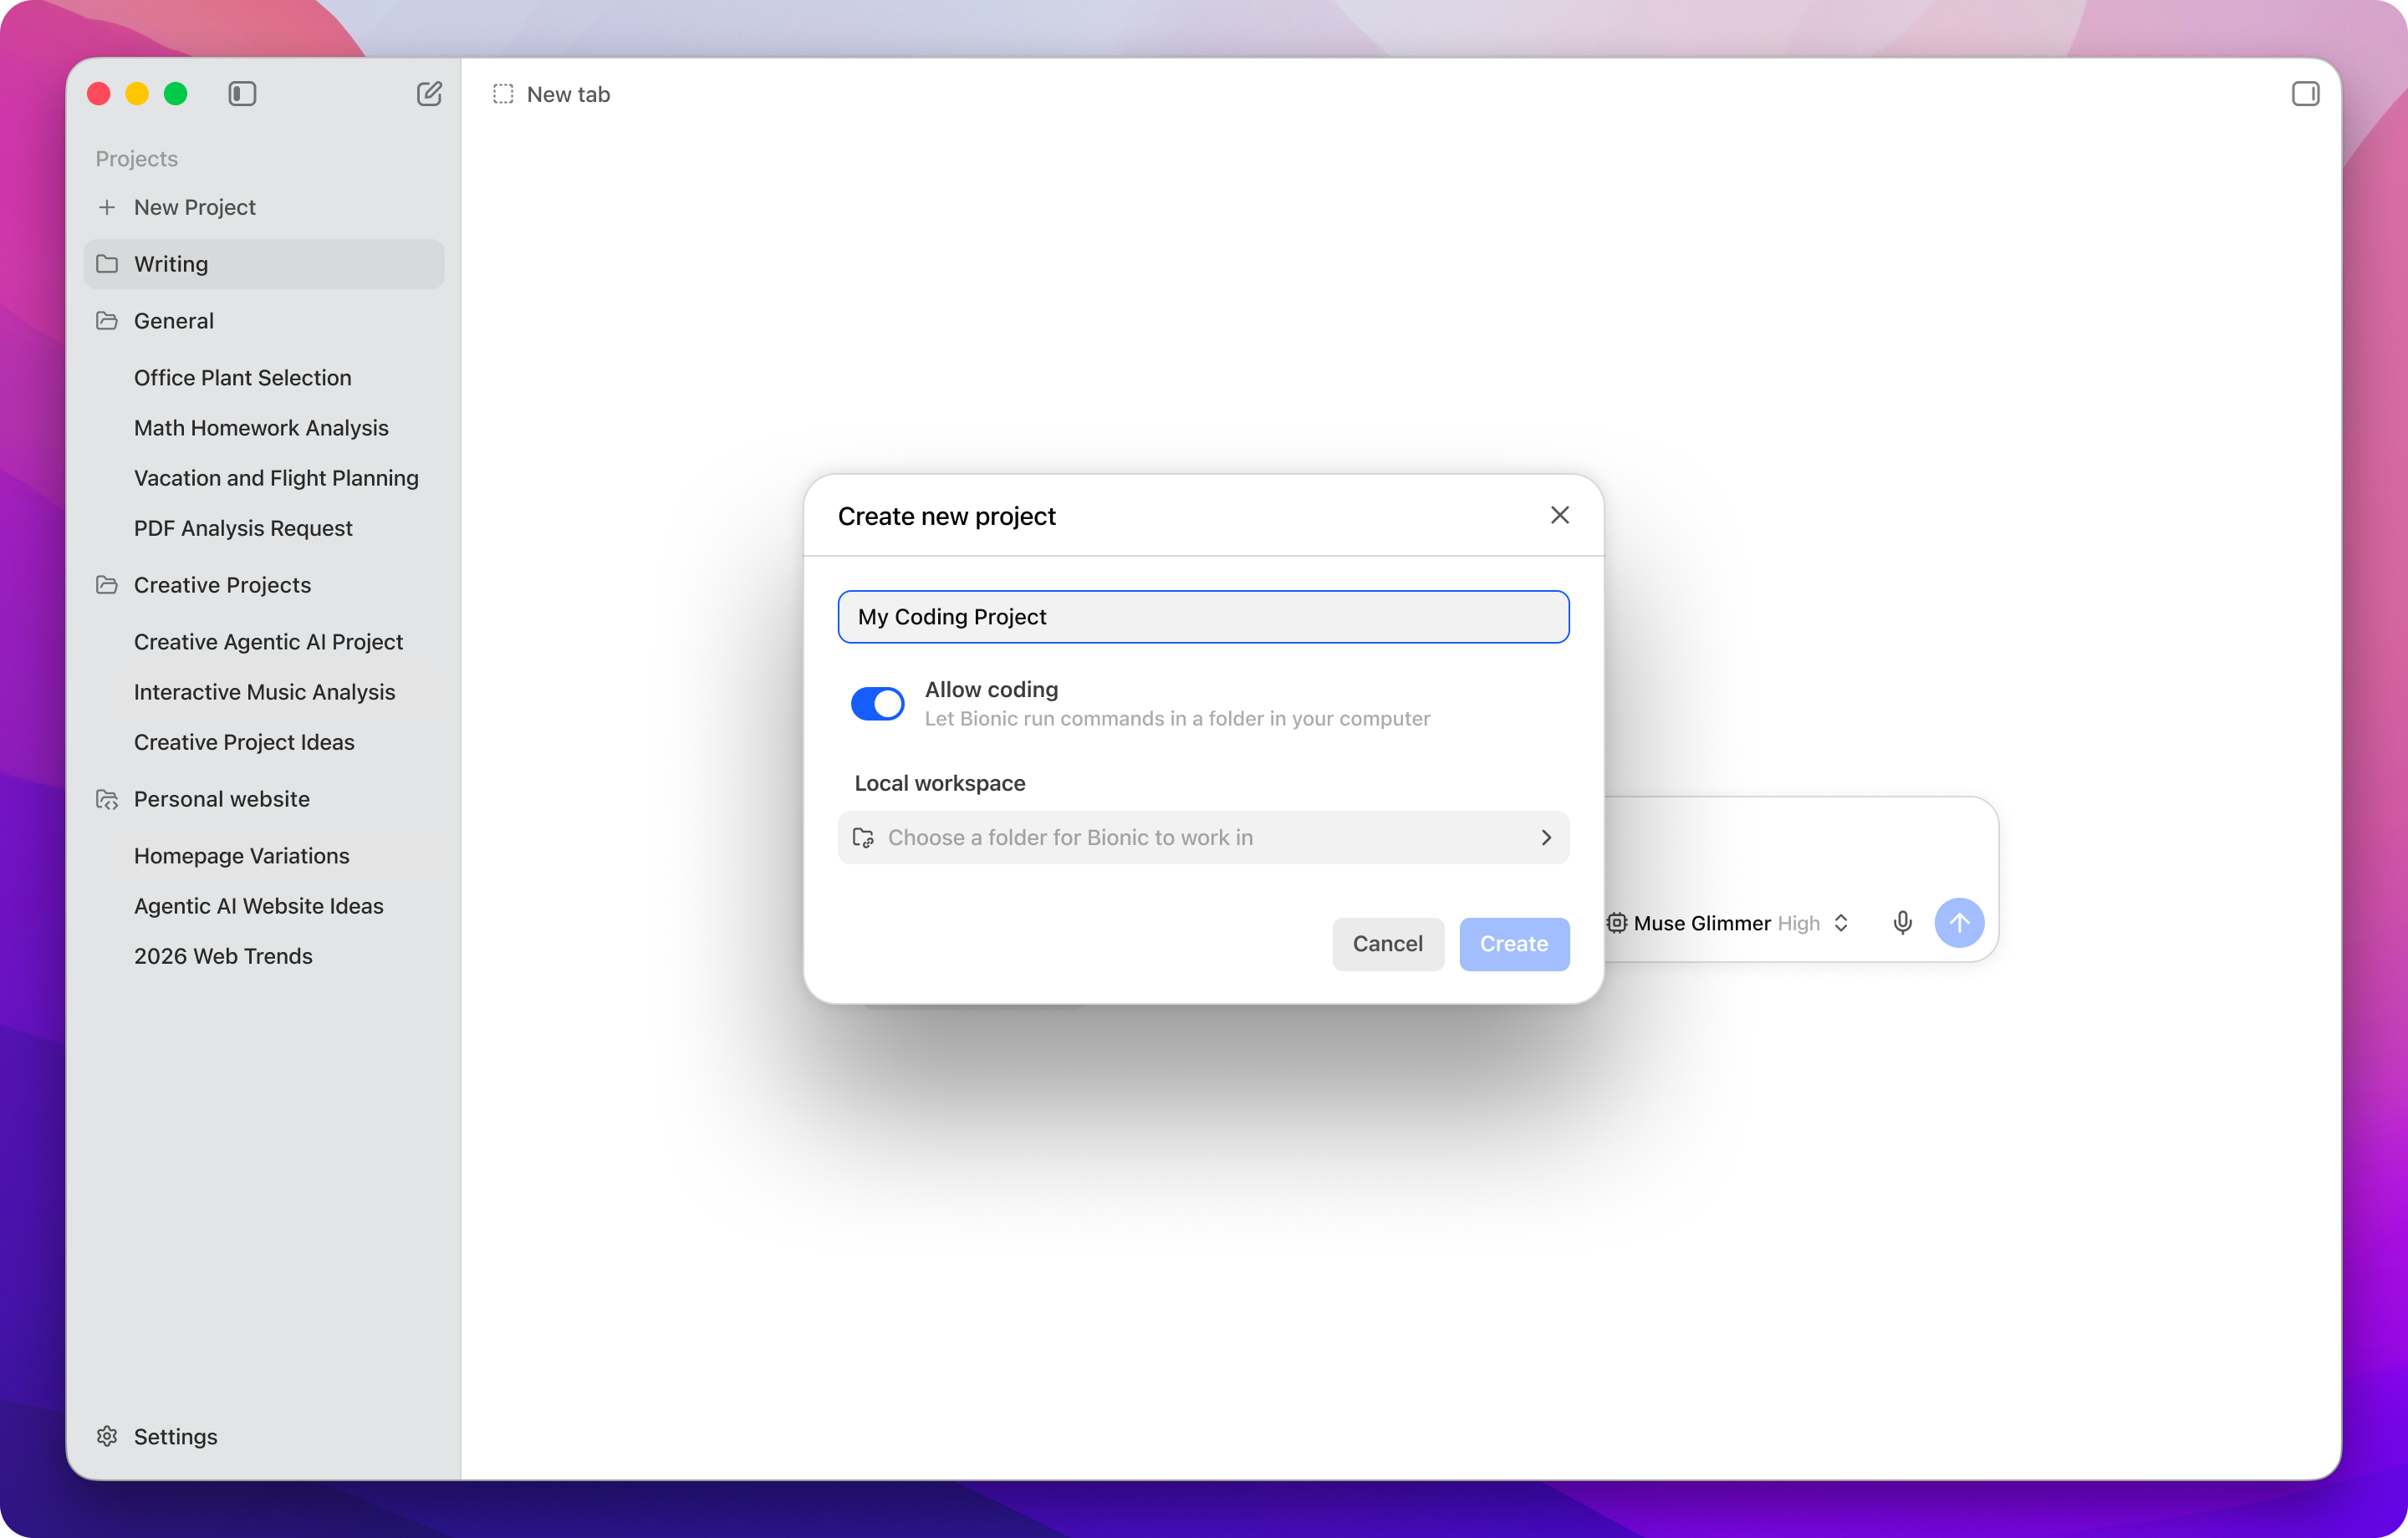
Task: Click the Projects section heading
Action: click(x=137, y=159)
